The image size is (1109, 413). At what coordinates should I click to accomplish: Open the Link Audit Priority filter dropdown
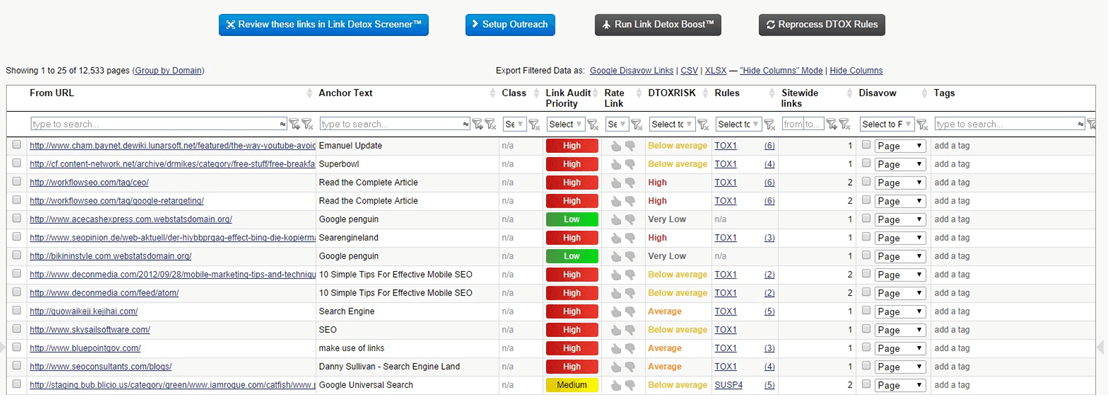(x=565, y=125)
